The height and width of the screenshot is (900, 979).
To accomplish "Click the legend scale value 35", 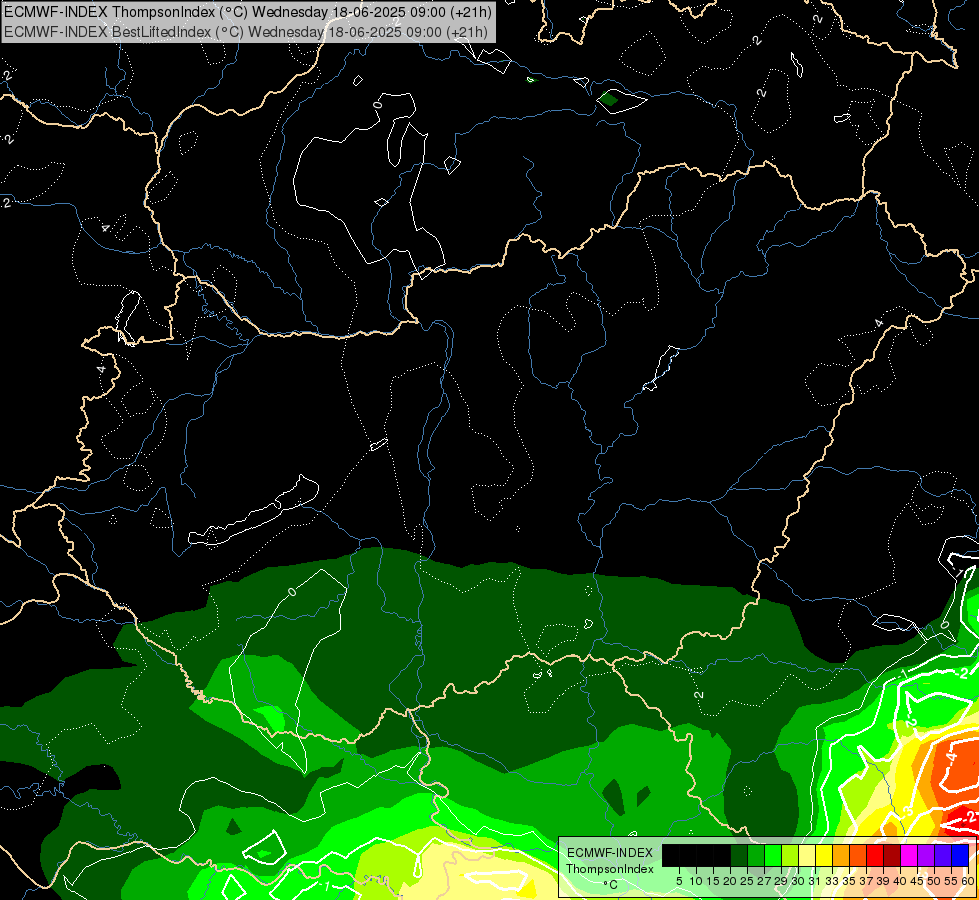I will pos(850,881).
